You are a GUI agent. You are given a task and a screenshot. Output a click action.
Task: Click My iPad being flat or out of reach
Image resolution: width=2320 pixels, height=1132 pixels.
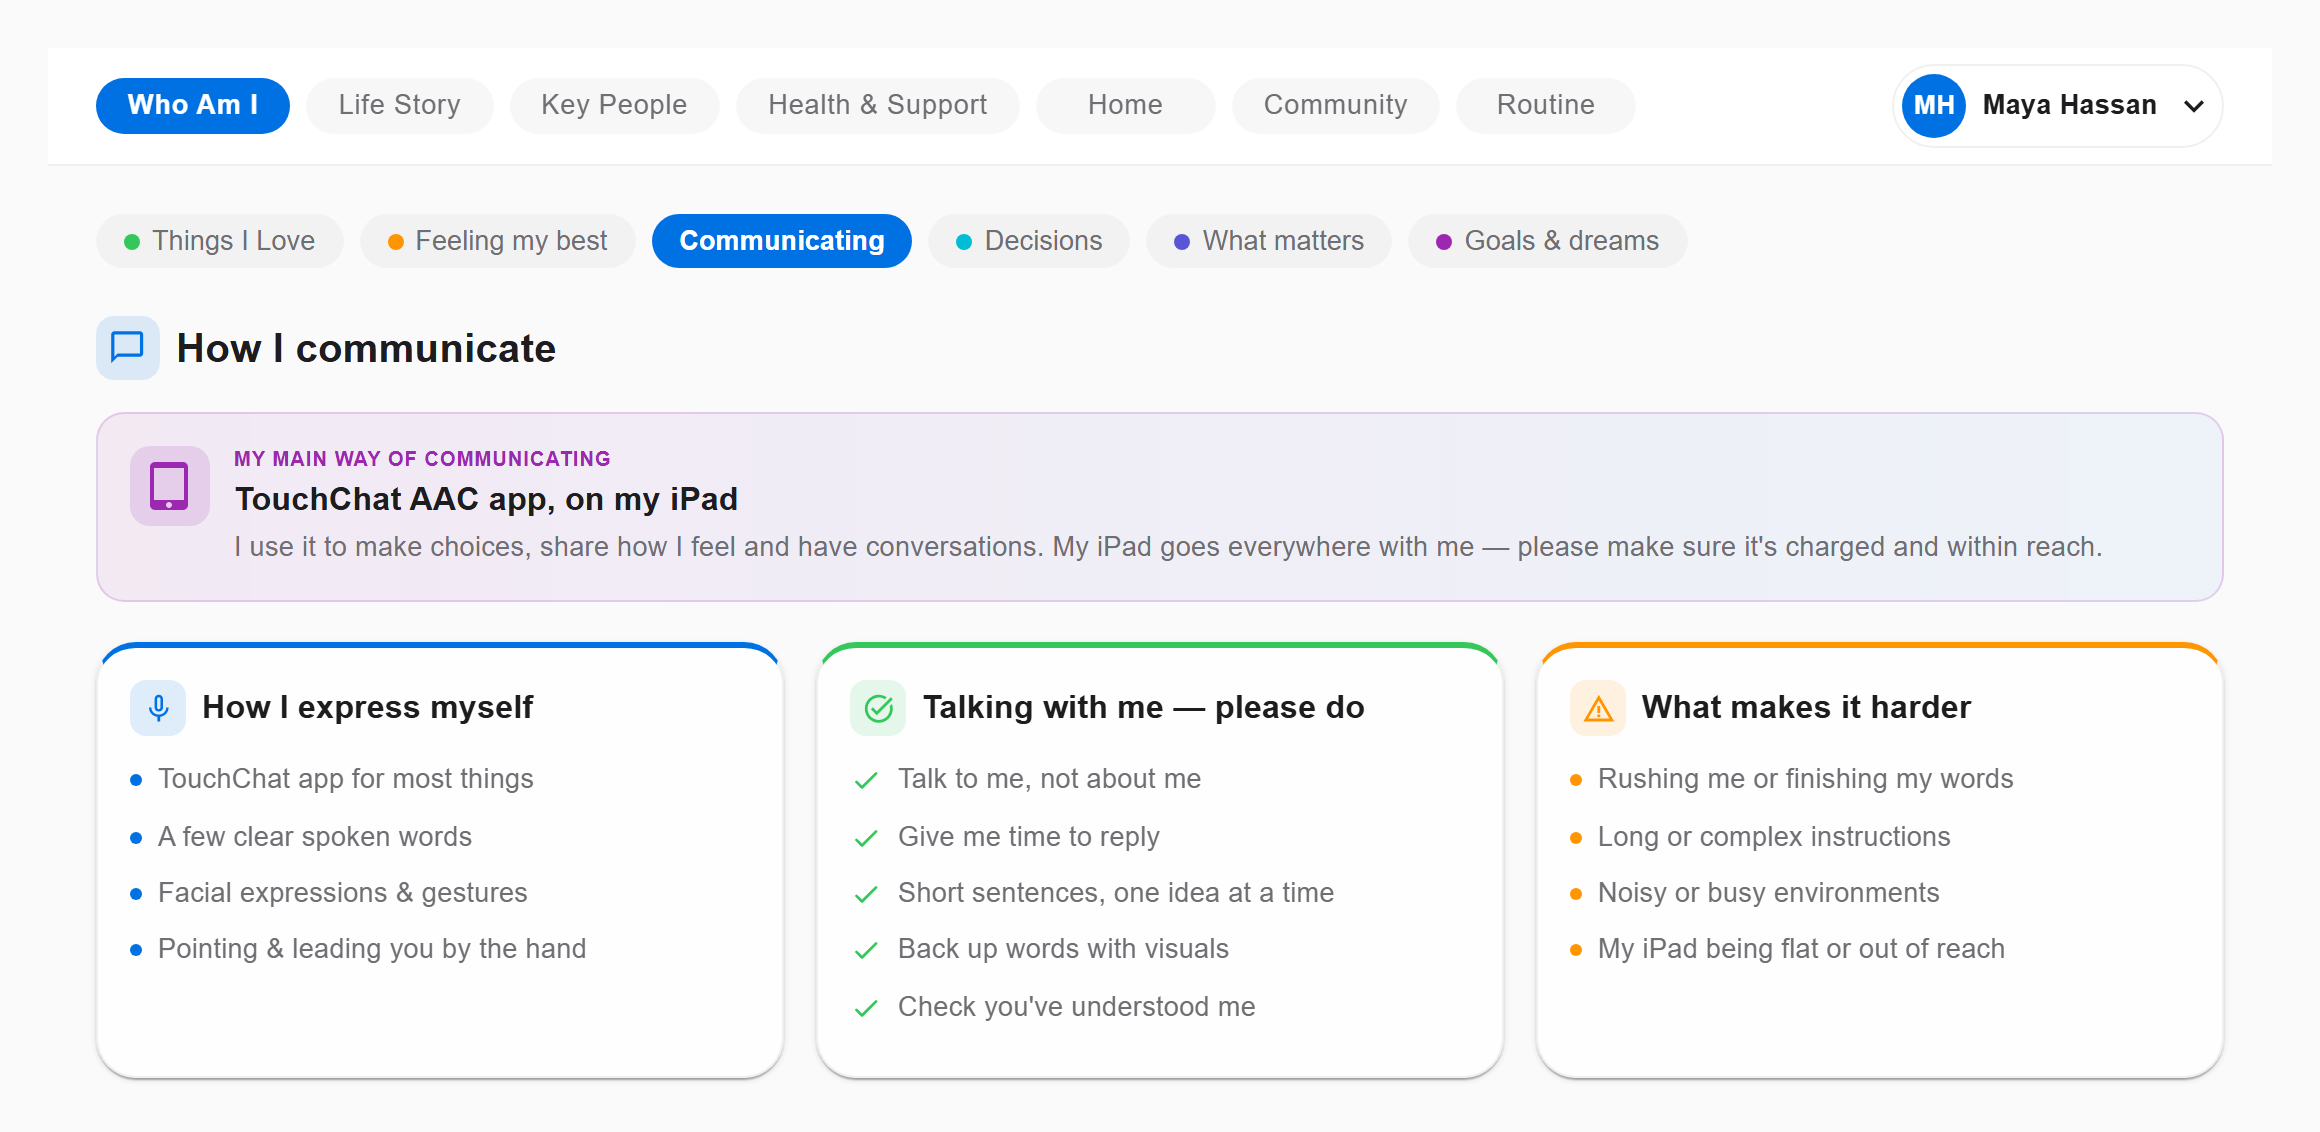click(x=1801, y=949)
